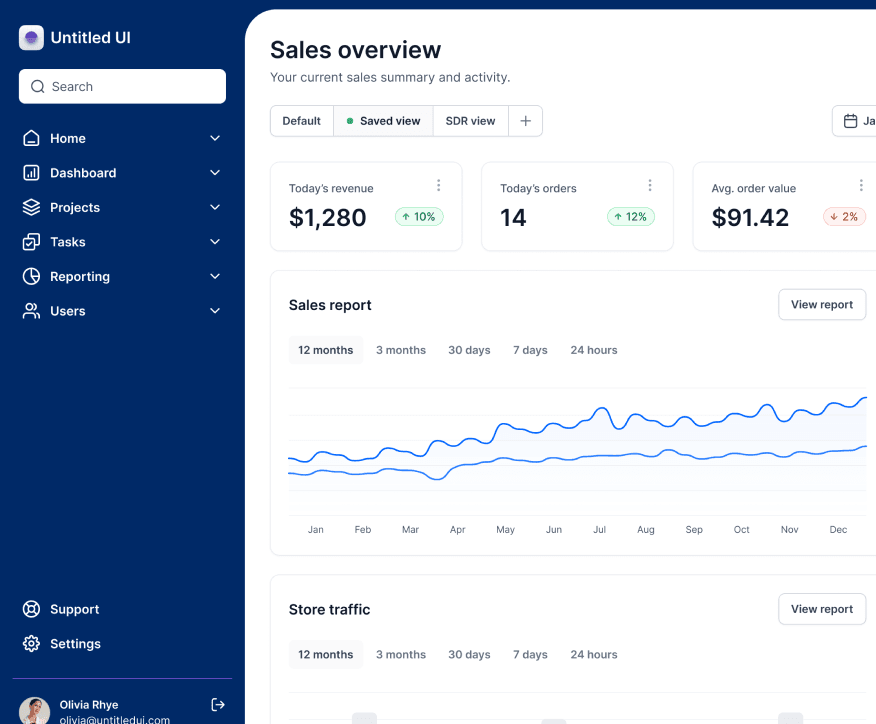Select the Saved view tab
876x724 pixels.
tap(383, 121)
